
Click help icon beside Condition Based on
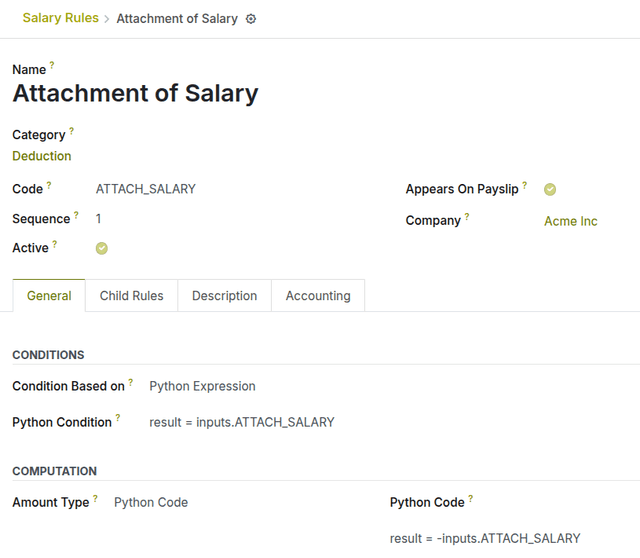[130, 382]
